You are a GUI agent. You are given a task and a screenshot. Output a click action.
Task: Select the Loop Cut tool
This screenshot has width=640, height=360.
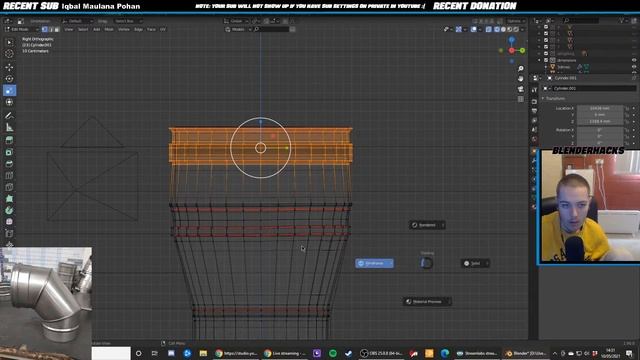(9, 176)
